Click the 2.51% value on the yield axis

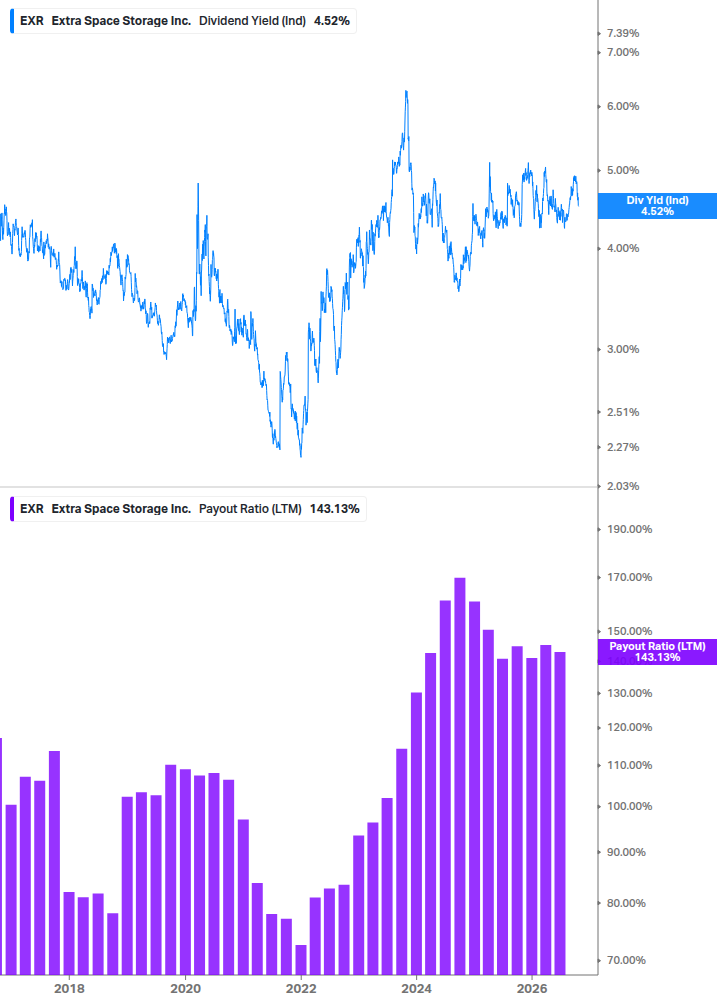pyautogui.click(x=623, y=412)
